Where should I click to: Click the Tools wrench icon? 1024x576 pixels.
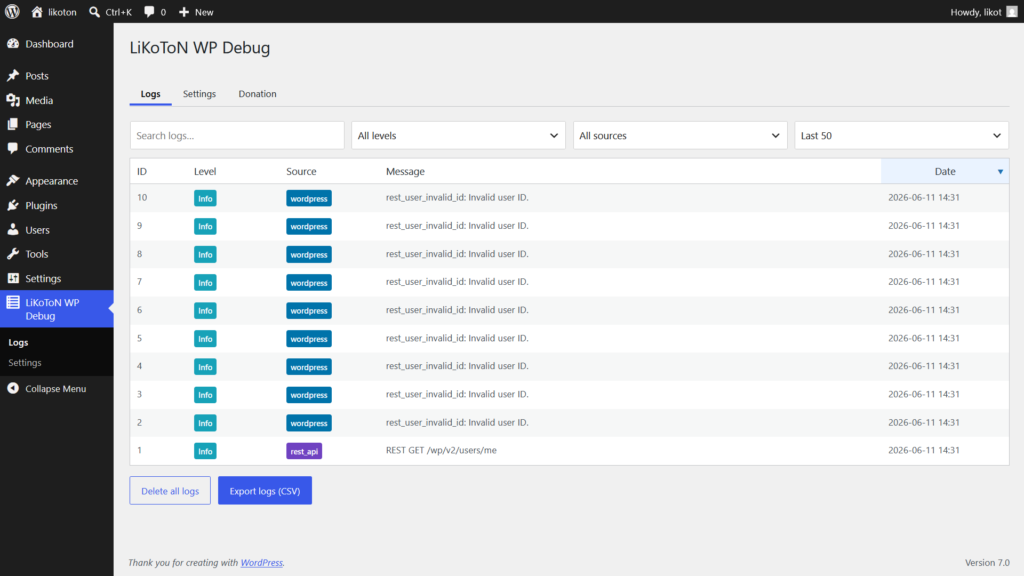coord(13,254)
